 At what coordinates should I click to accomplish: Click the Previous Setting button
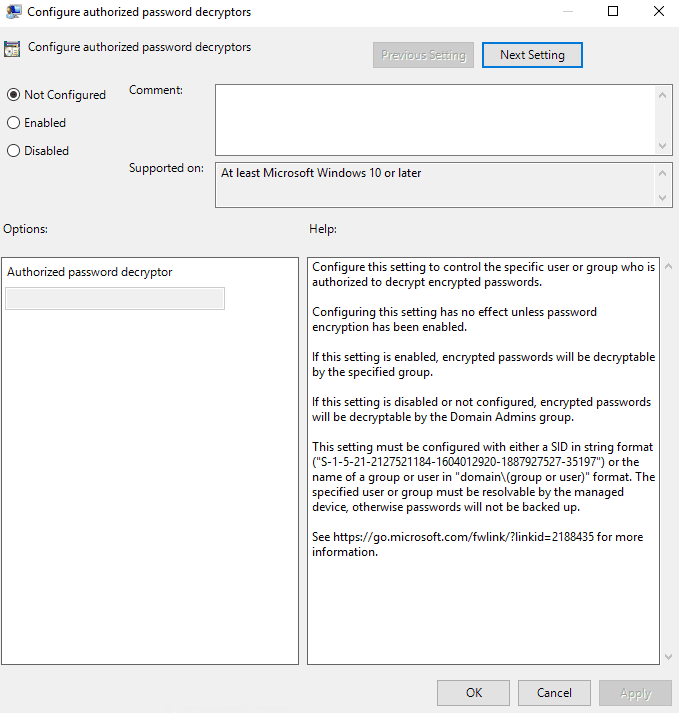(423, 55)
